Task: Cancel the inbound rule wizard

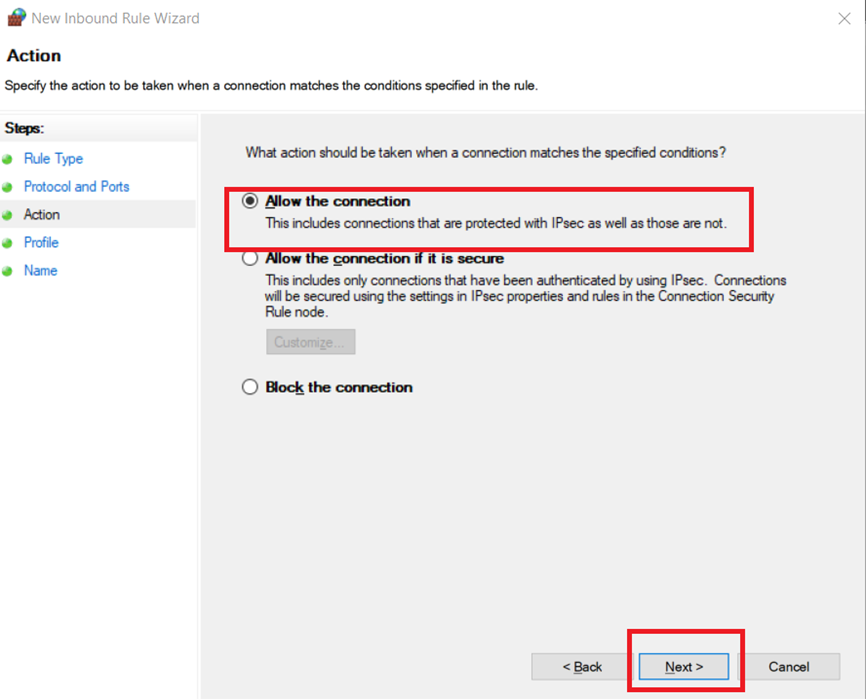Action: (789, 667)
